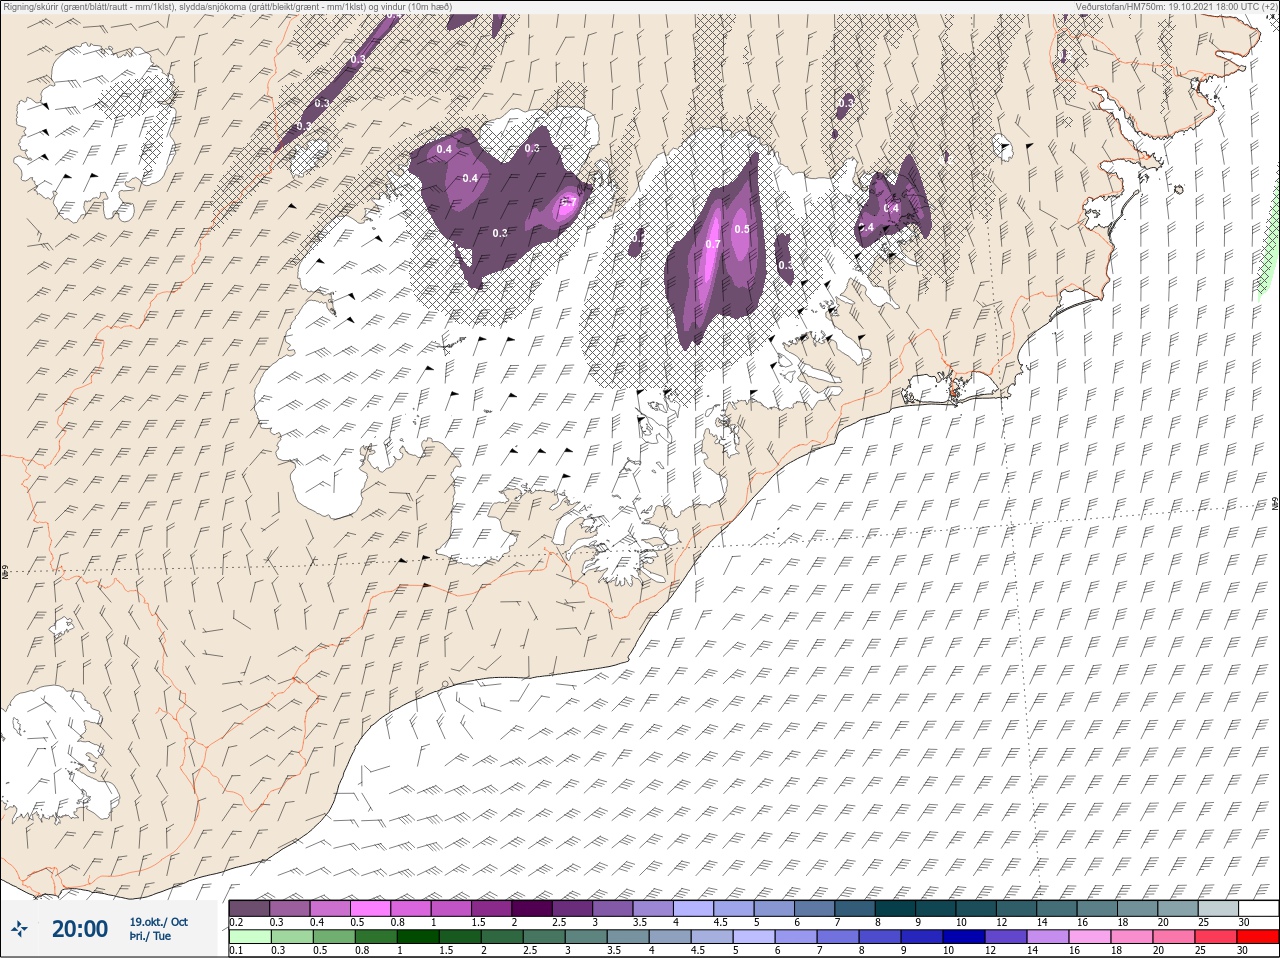This screenshot has width=1280, height=958.
Task: Select the pink swatch labeled 18, bottom row
Action: [1132, 937]
